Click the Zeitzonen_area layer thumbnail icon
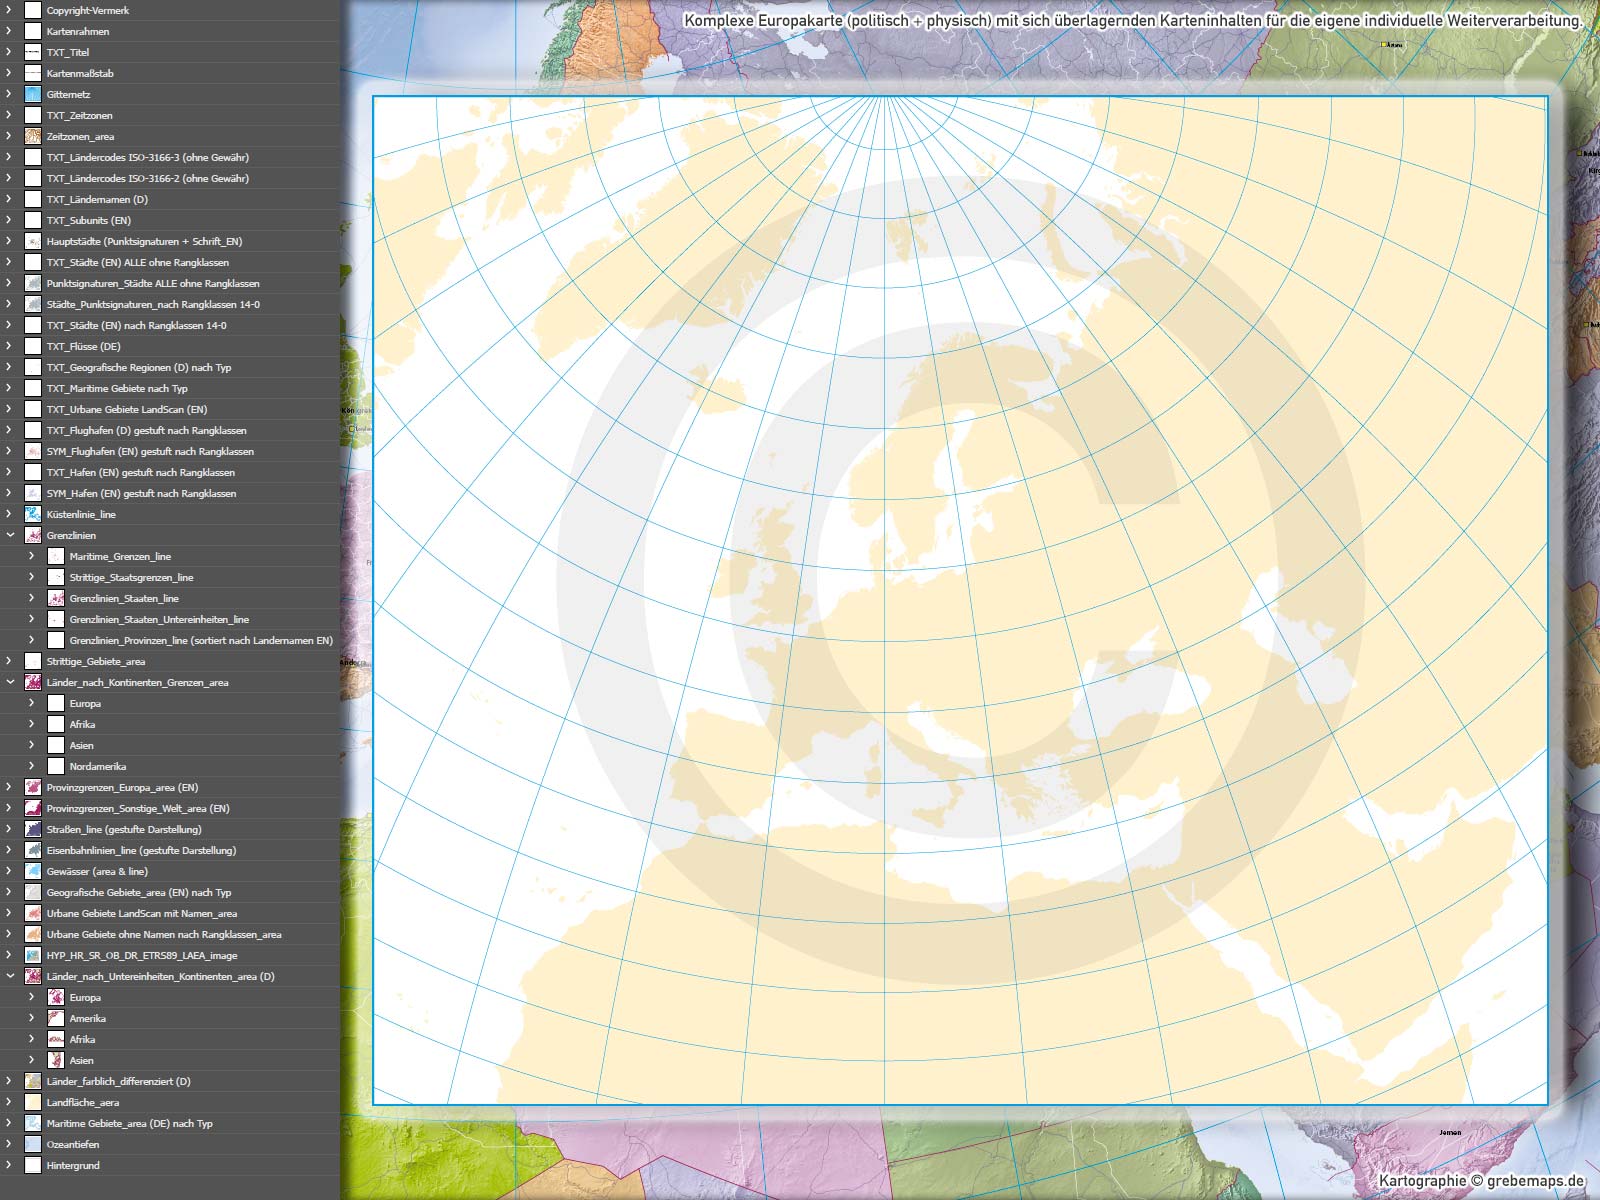The image size is (1600, 1200). (x=33, y=136)
